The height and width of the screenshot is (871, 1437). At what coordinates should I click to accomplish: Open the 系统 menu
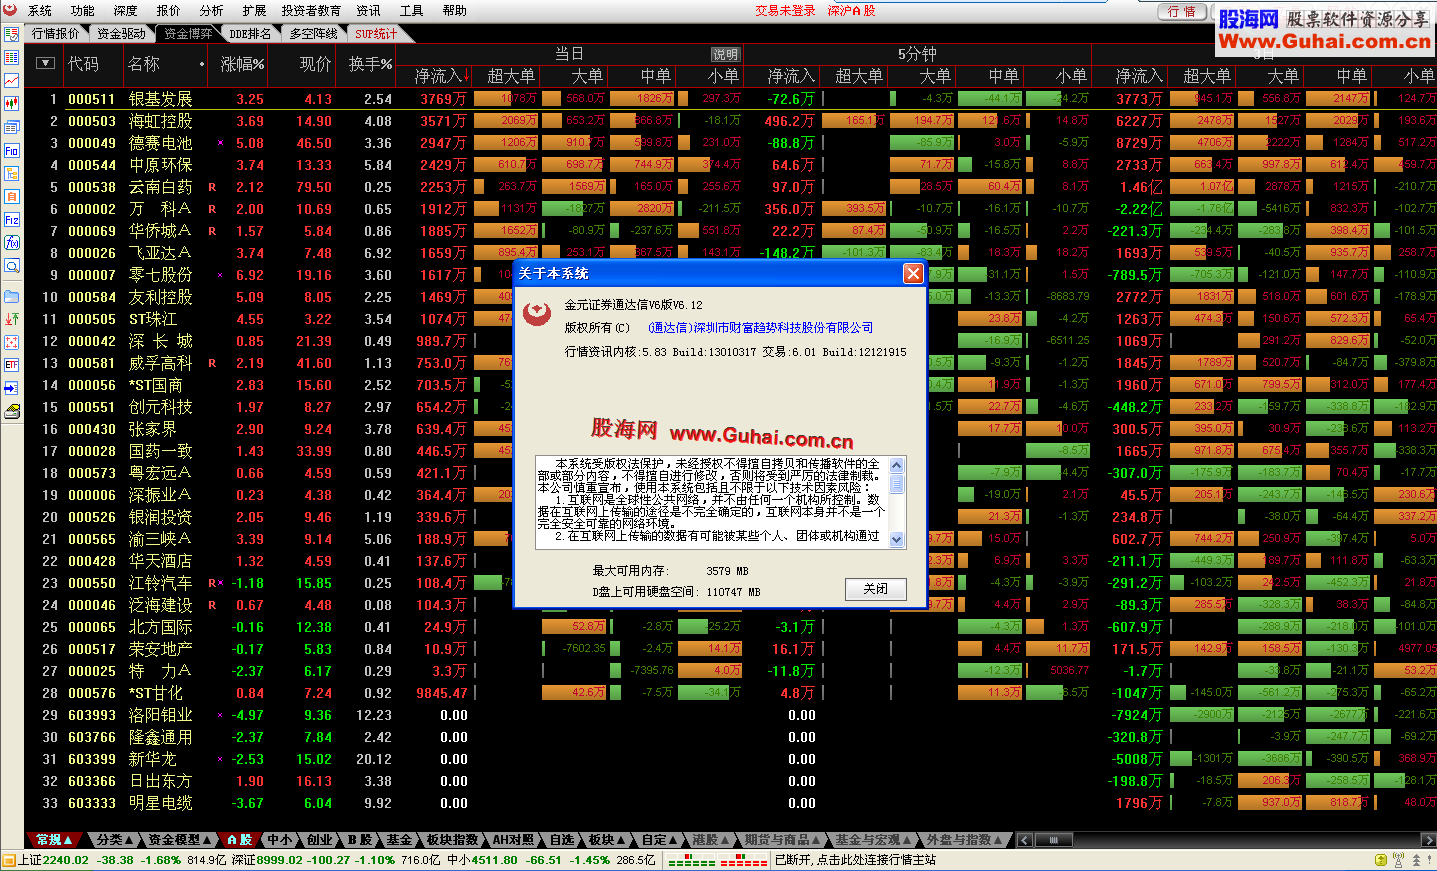[x=40, y=10]
